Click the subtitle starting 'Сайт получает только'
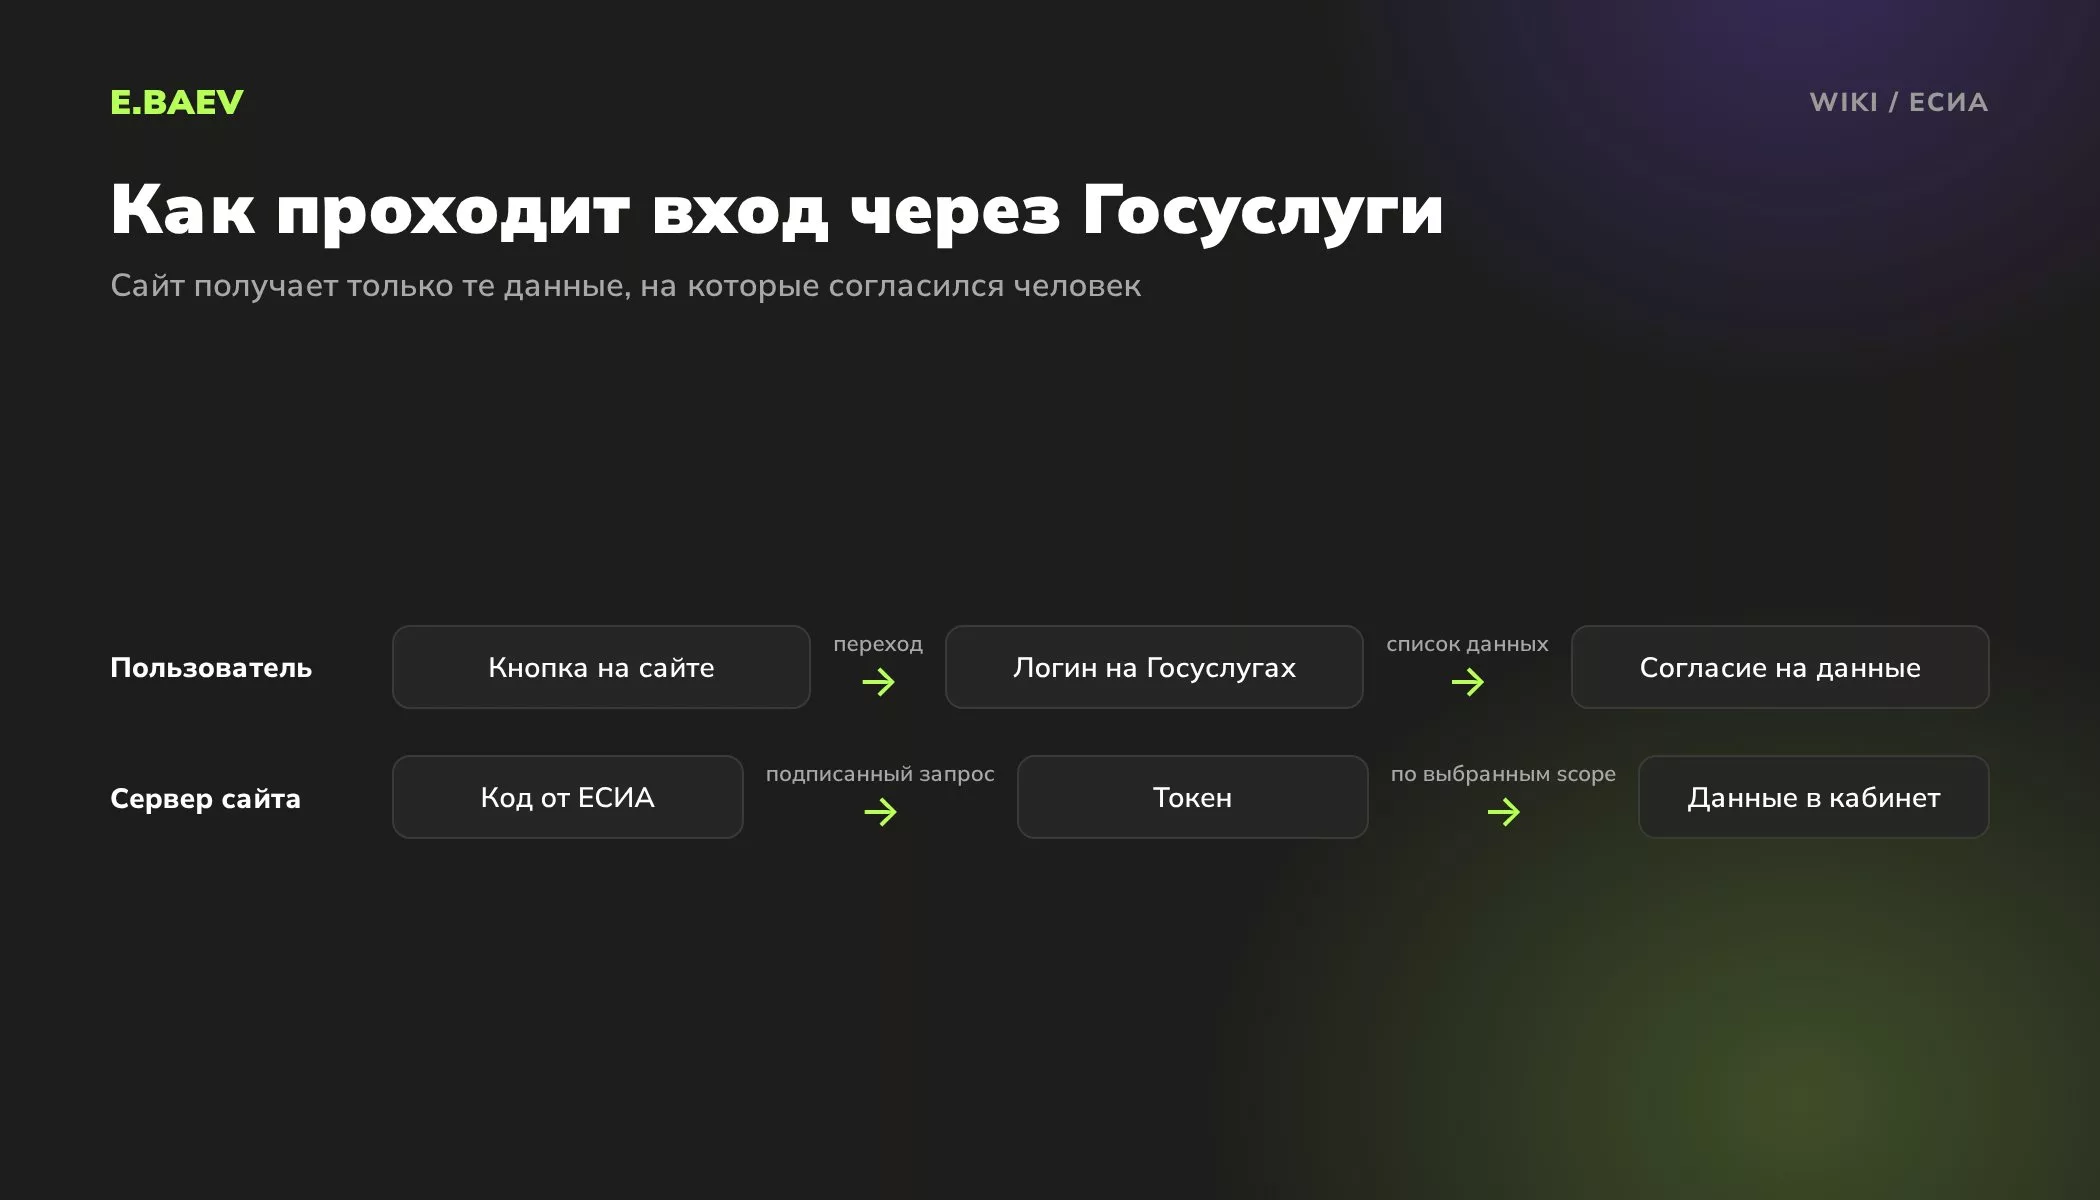The image size is (2100, 1200). [626, 286]
